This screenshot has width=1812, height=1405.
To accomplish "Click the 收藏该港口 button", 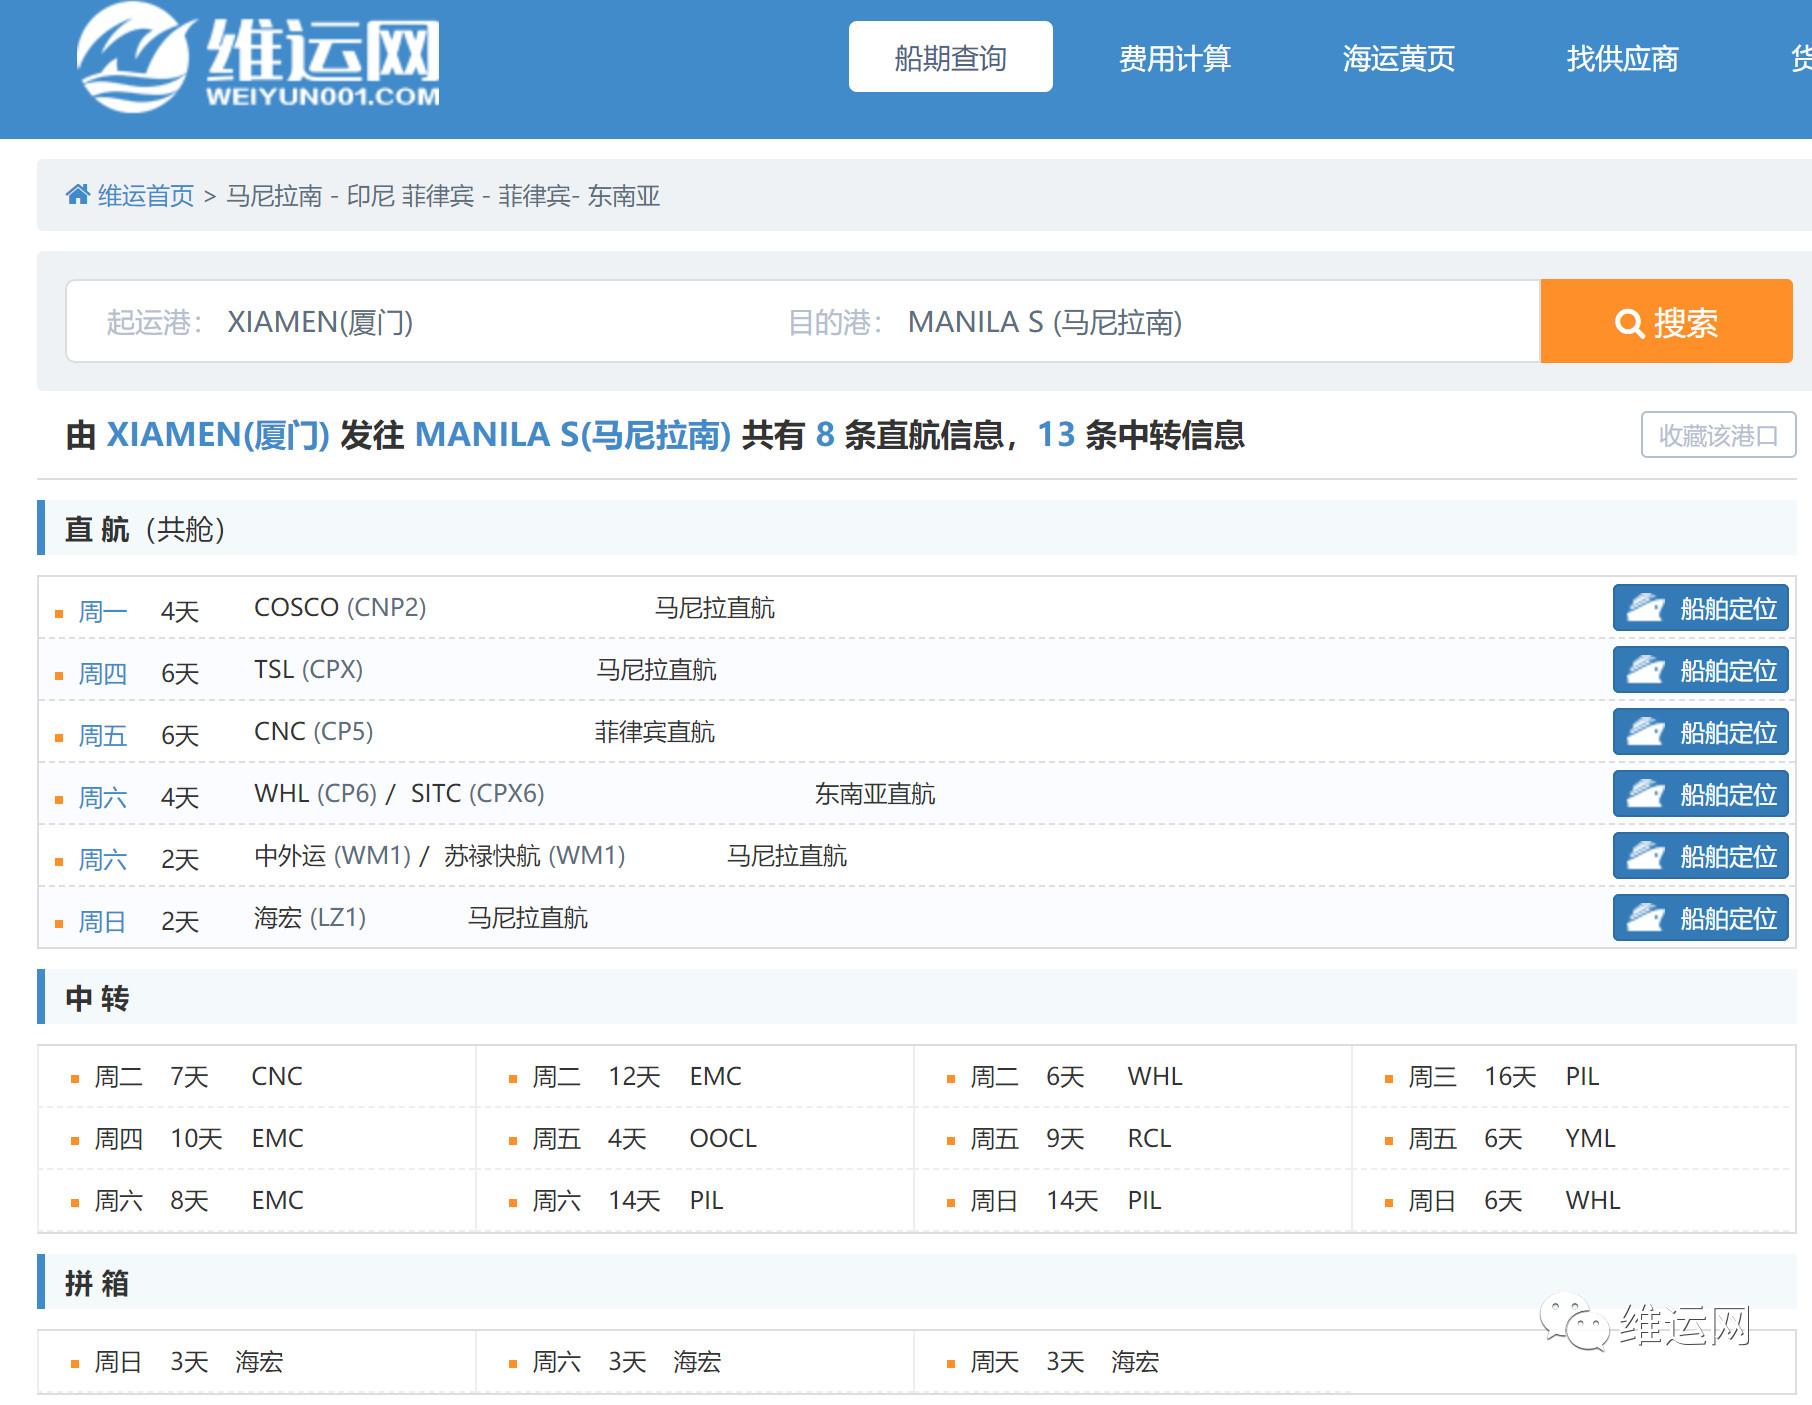I will click(x=1718, y=435).
